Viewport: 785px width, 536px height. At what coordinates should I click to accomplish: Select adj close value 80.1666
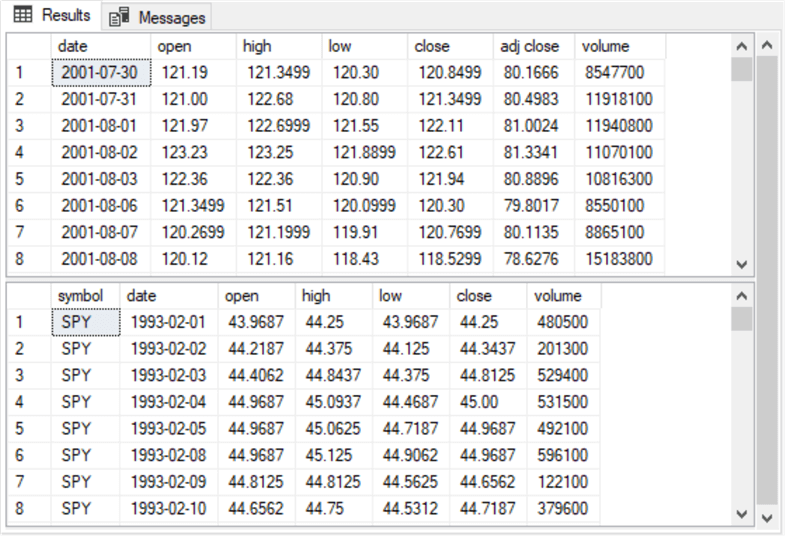click(x=534, y=73)
